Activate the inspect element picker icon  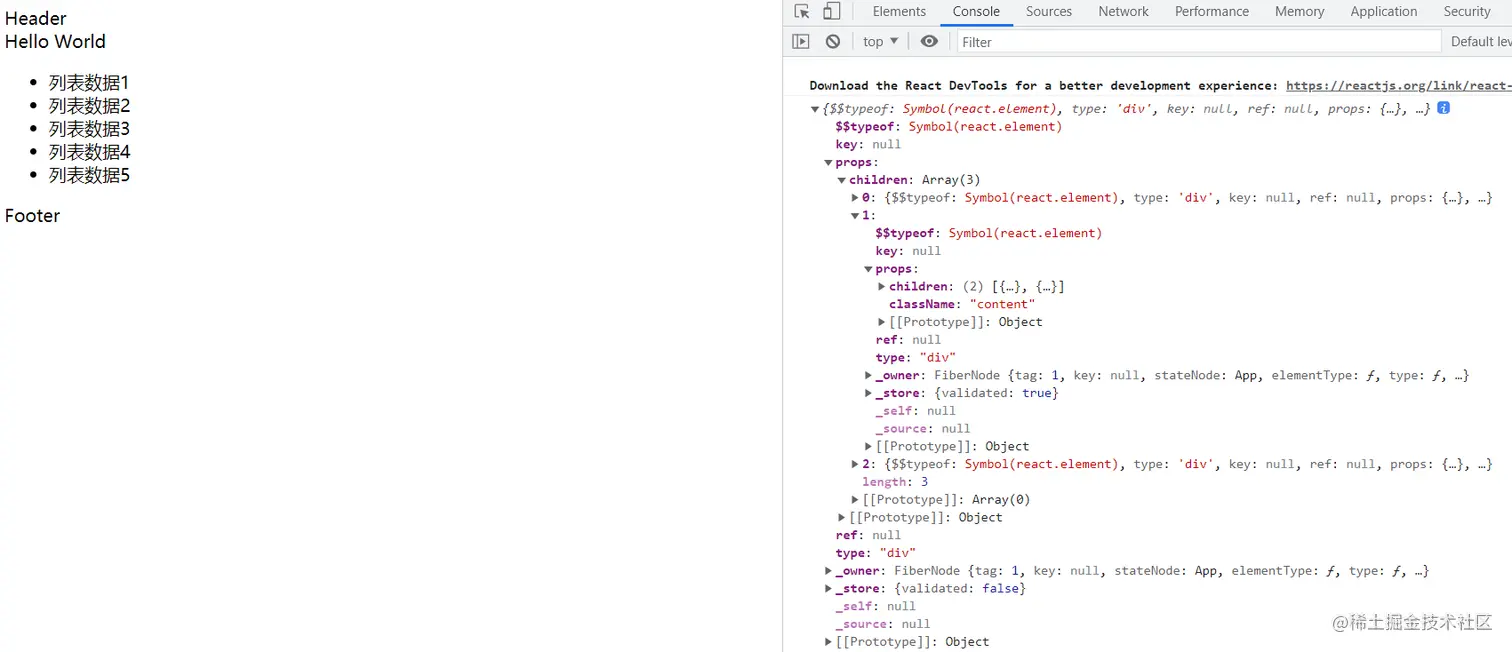click(802, 12)
